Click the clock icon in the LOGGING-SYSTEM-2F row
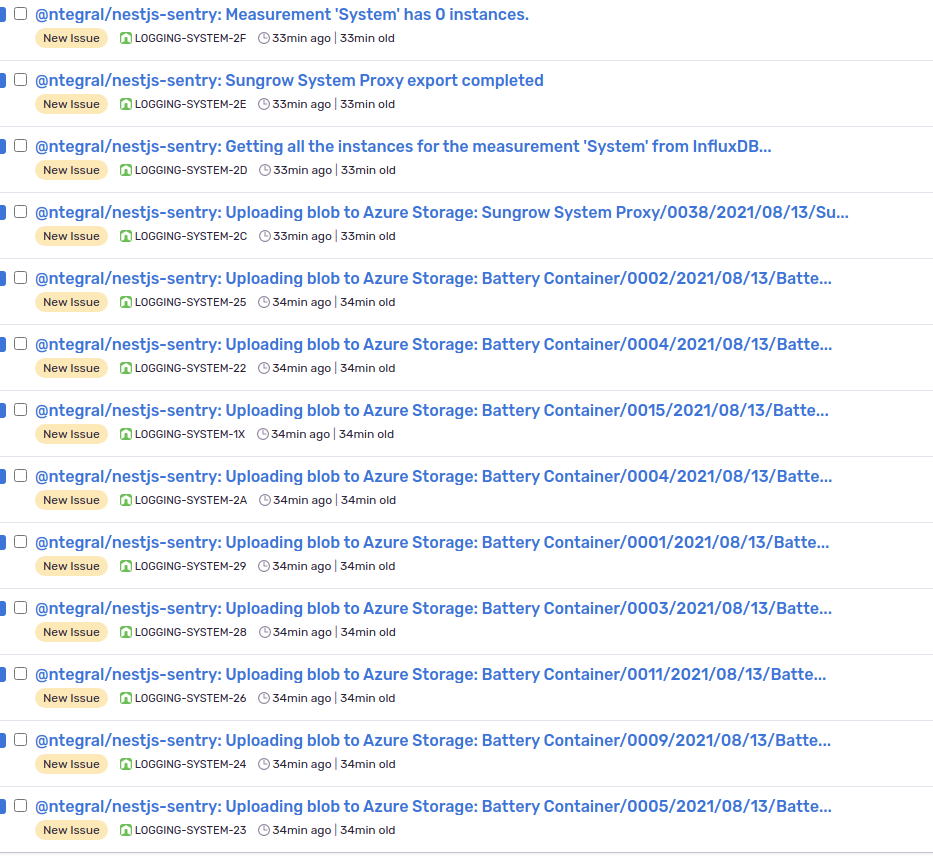The height and width of the screenshot is (858, 933). pos(264,38)
